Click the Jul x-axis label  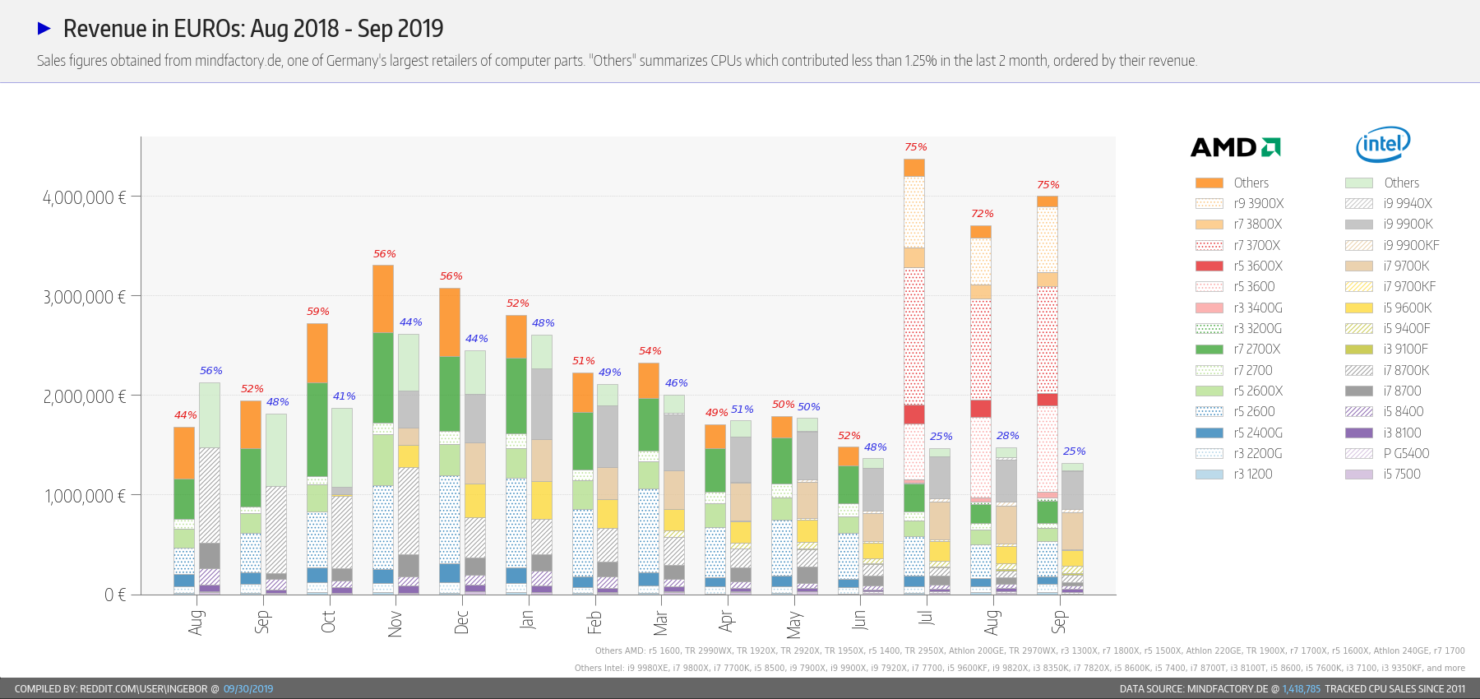pos(928,616)
